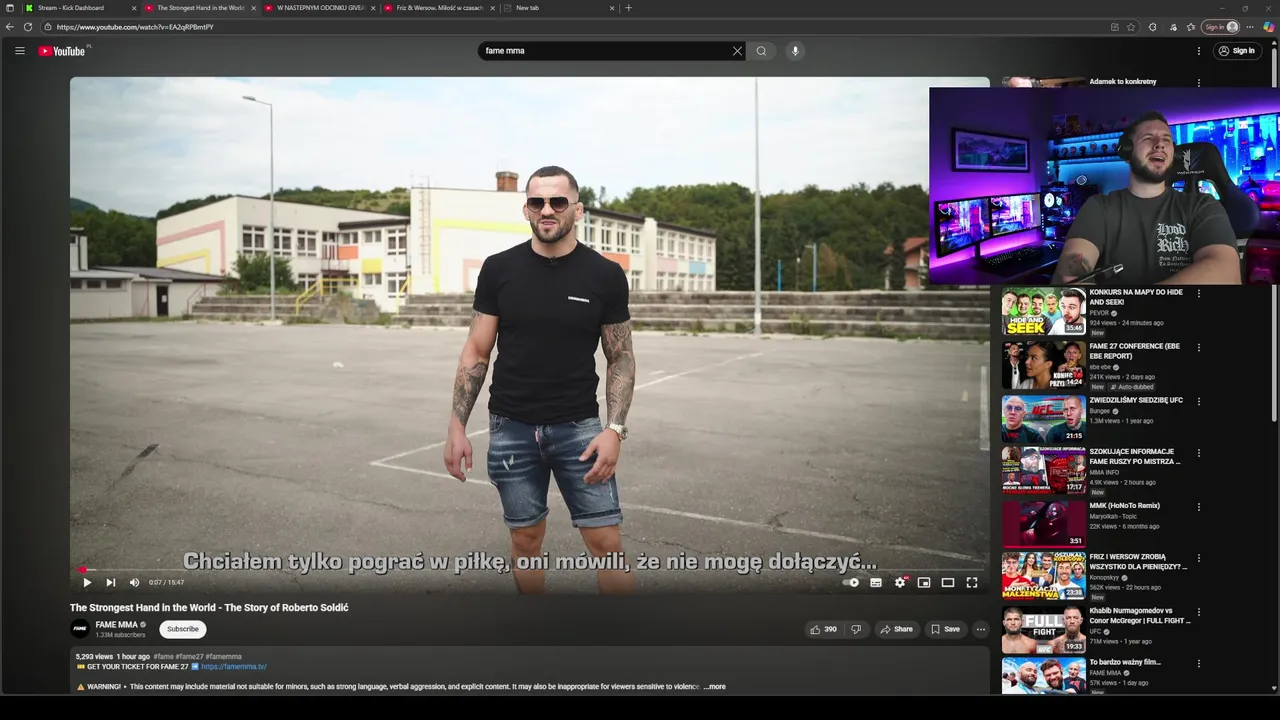Screen dimensions: 1280x720
Task: Expand description with ...more
Action: click(715, 687)
